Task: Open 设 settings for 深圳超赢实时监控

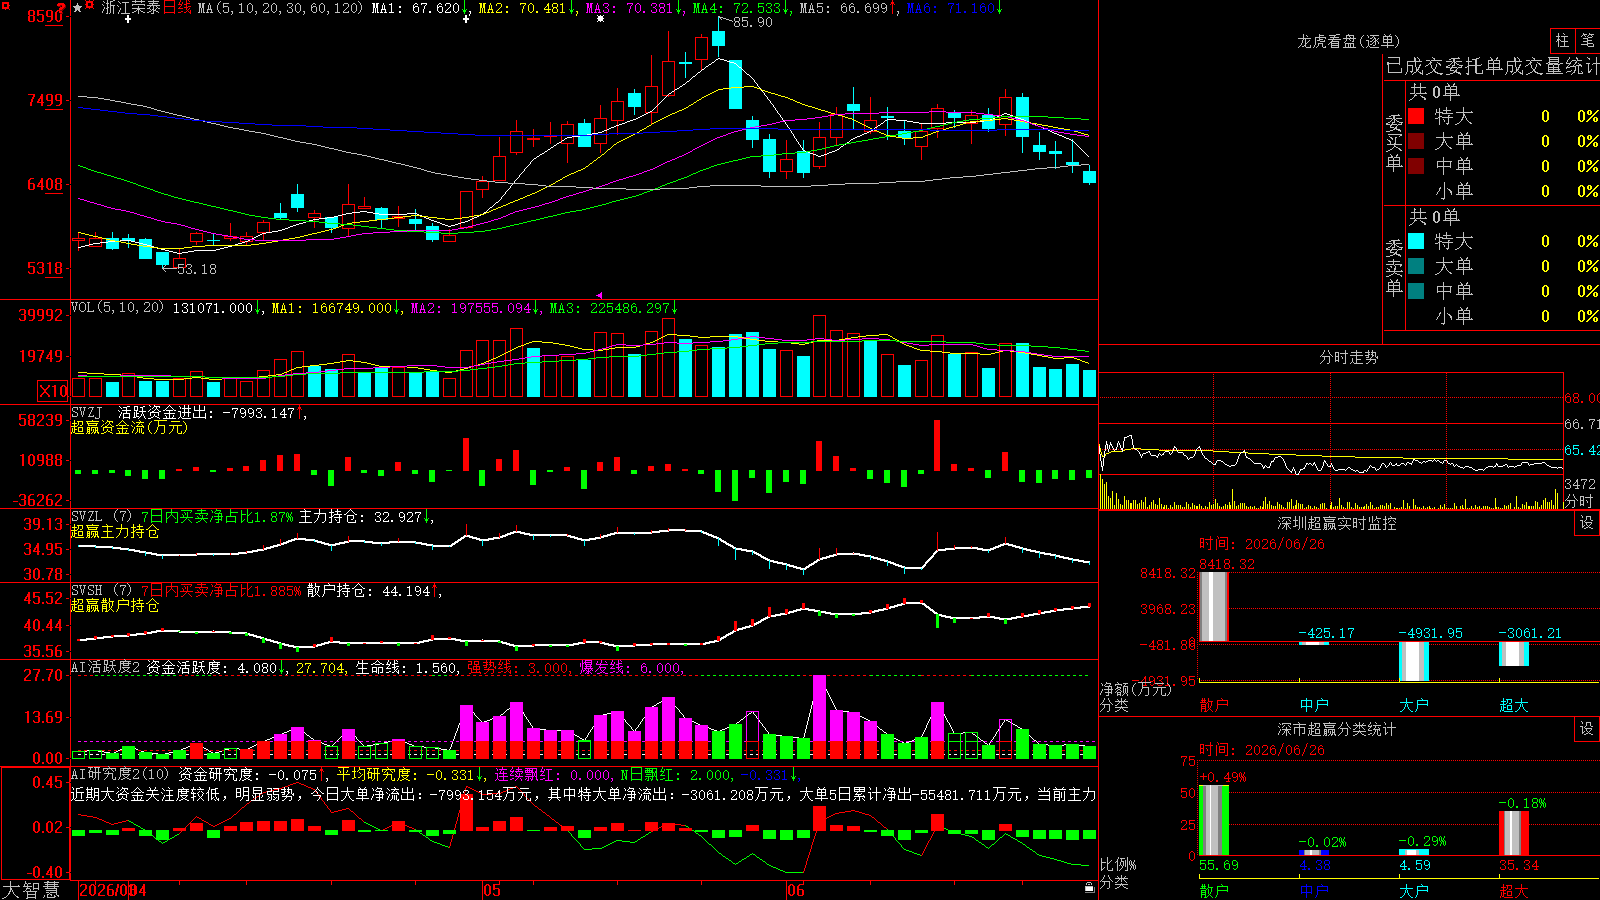Action: click(x=1587, y=523)
